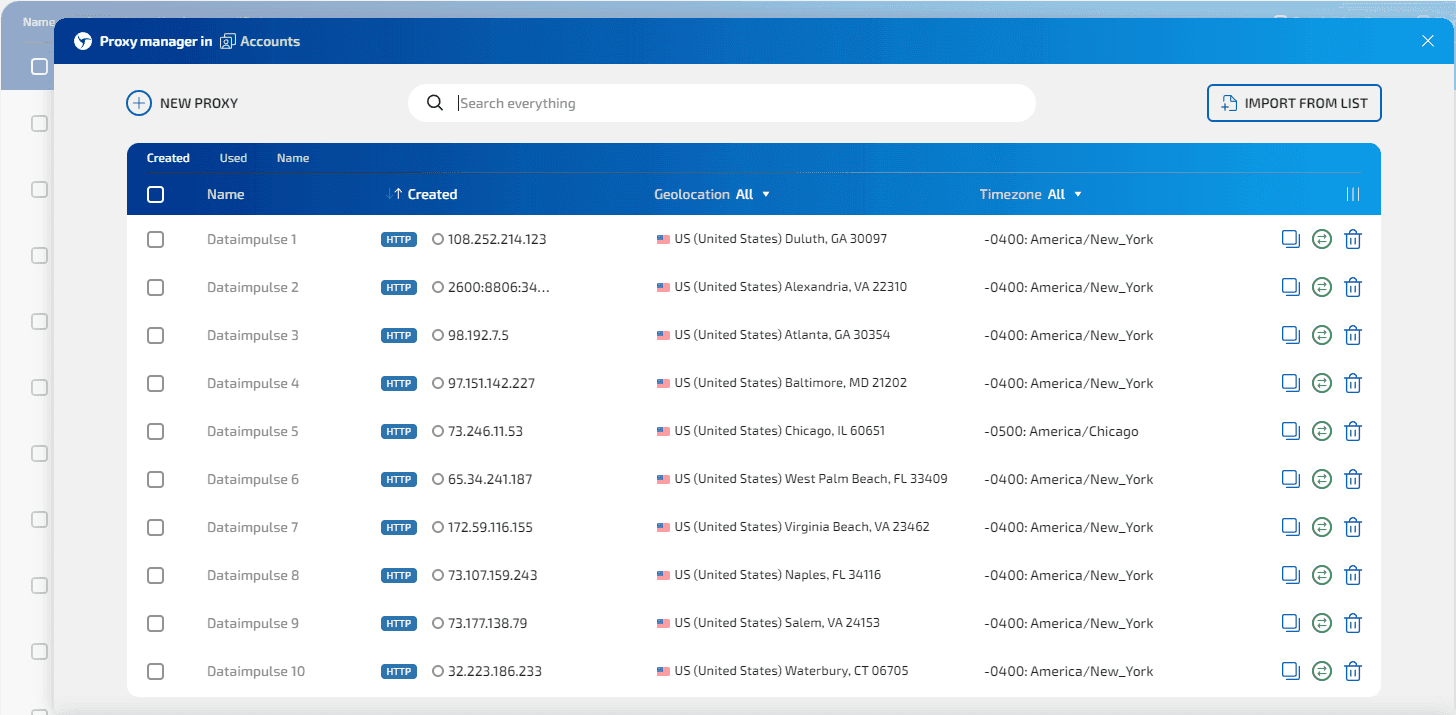Image resolution: width=1456 pixels, height=715 pixels.
Task: Open IMPORT FROM LIST
Action: (1294, 102)
